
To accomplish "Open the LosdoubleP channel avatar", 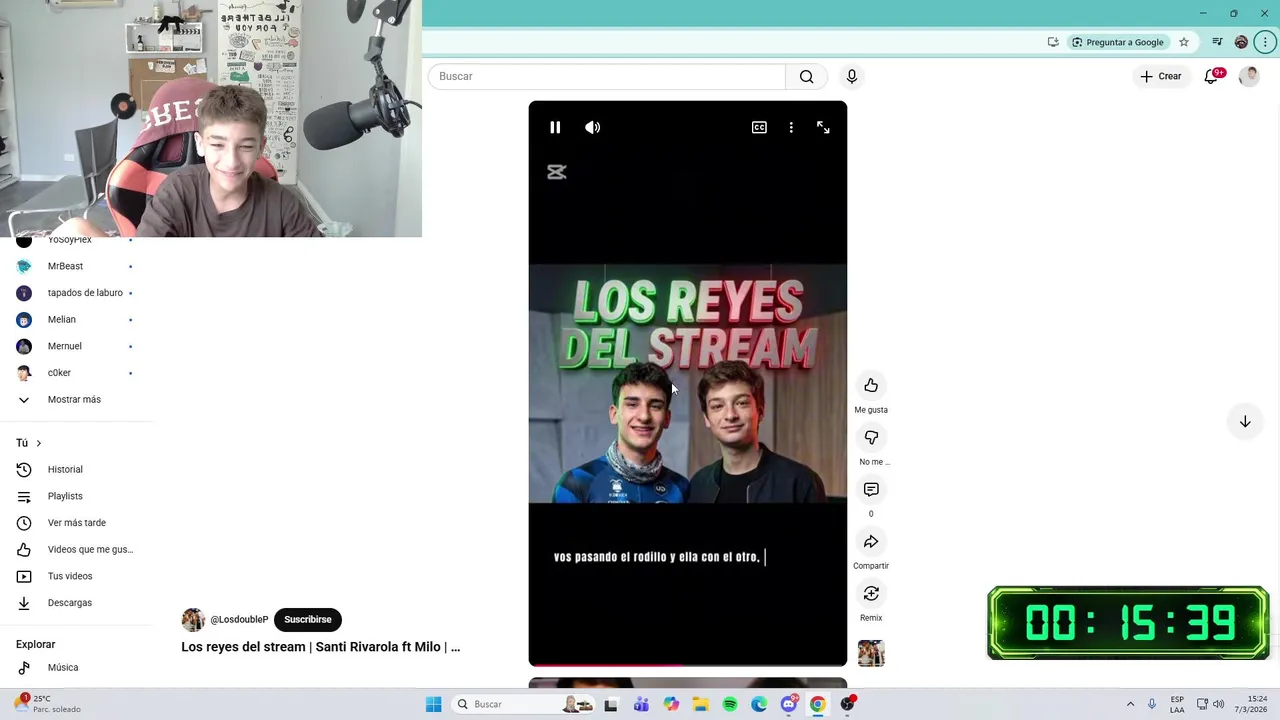I will point(193,619).
